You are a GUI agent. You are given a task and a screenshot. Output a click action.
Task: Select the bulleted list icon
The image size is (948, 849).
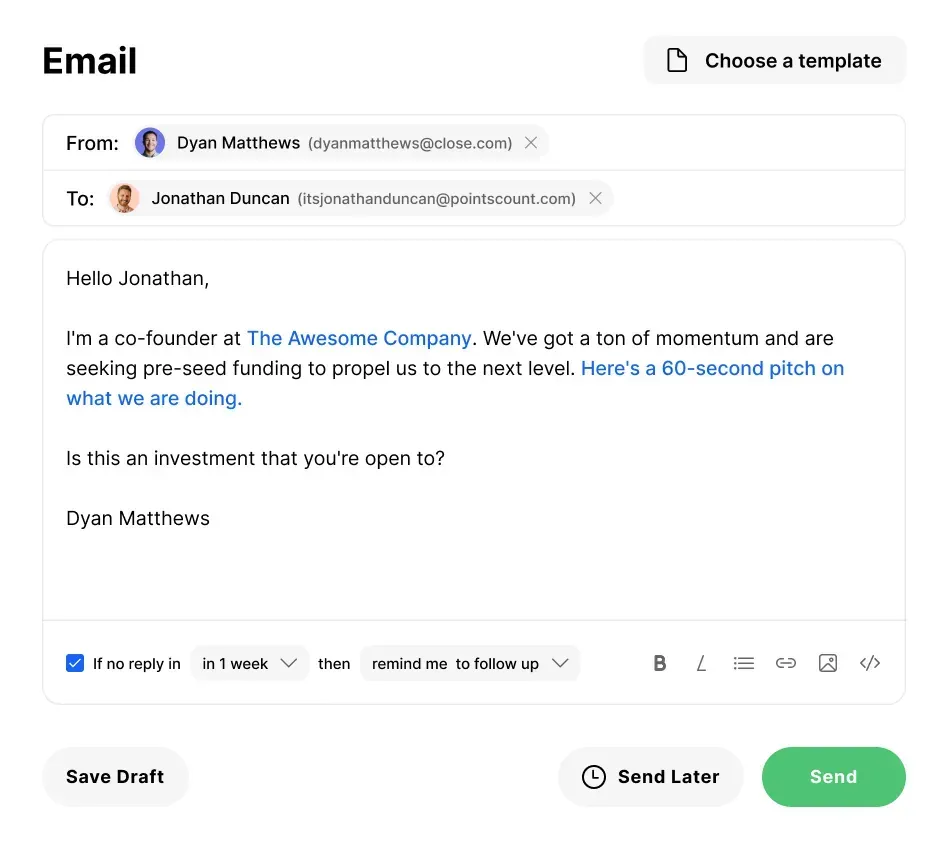click(743, 663)
